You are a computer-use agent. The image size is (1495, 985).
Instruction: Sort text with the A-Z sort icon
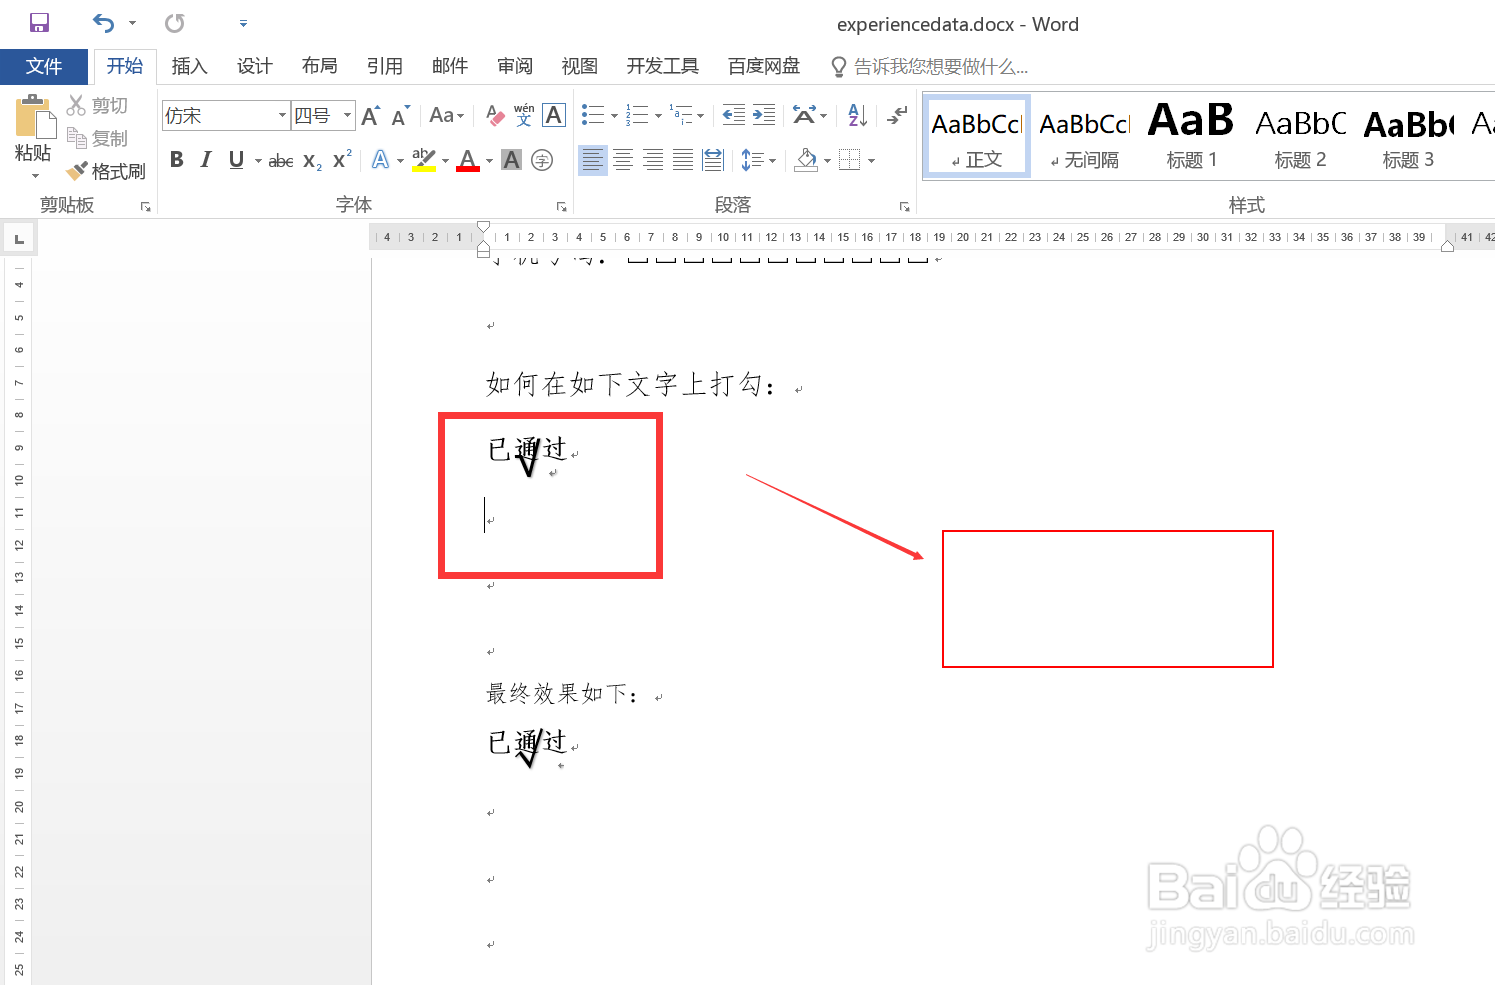click(857, 116)
